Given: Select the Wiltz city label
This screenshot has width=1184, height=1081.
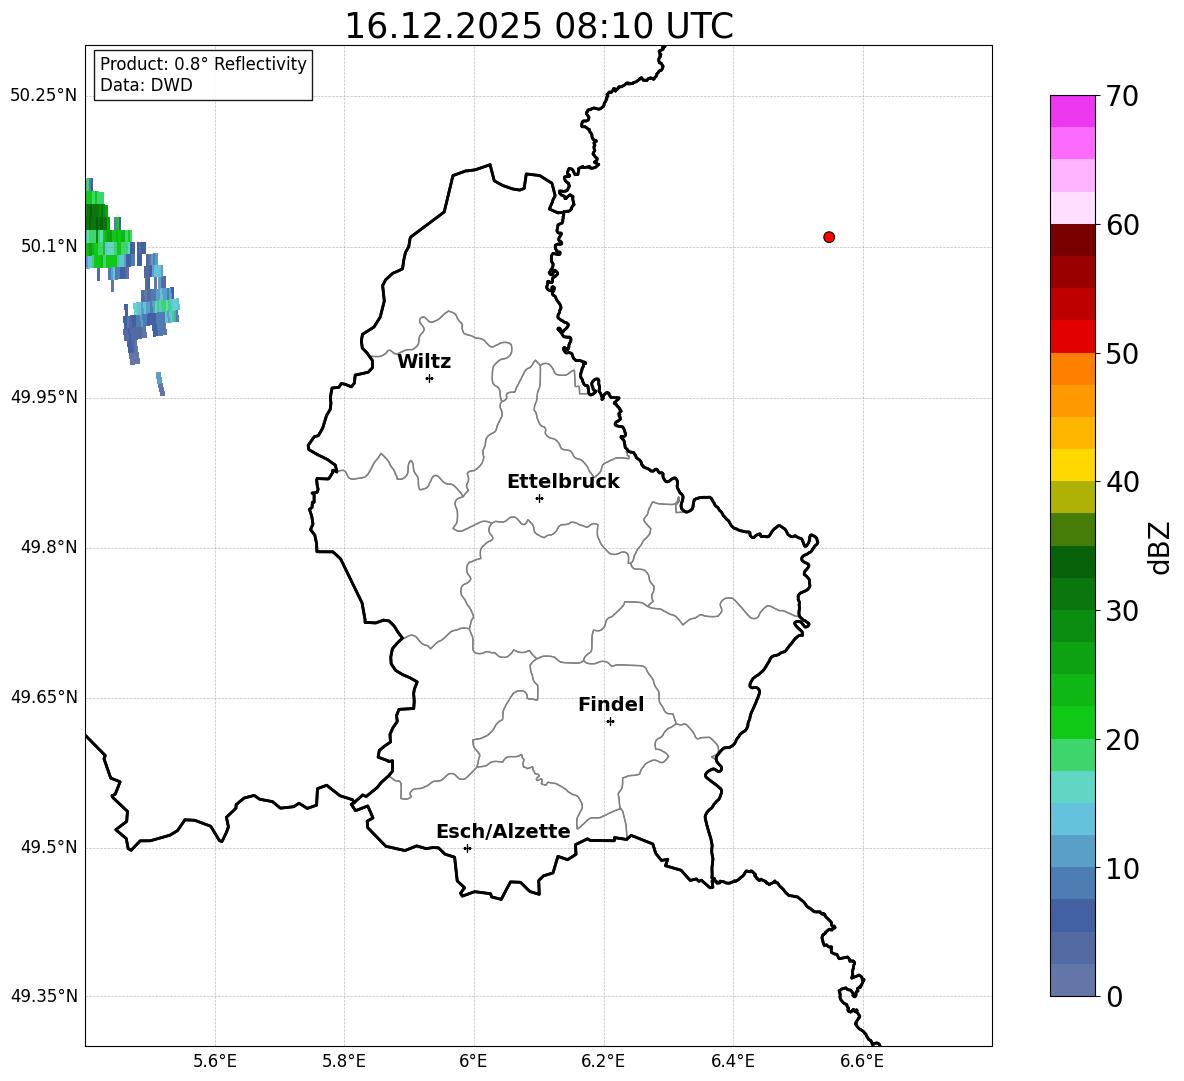Looking at the screenshot, I should coord(424,362).
